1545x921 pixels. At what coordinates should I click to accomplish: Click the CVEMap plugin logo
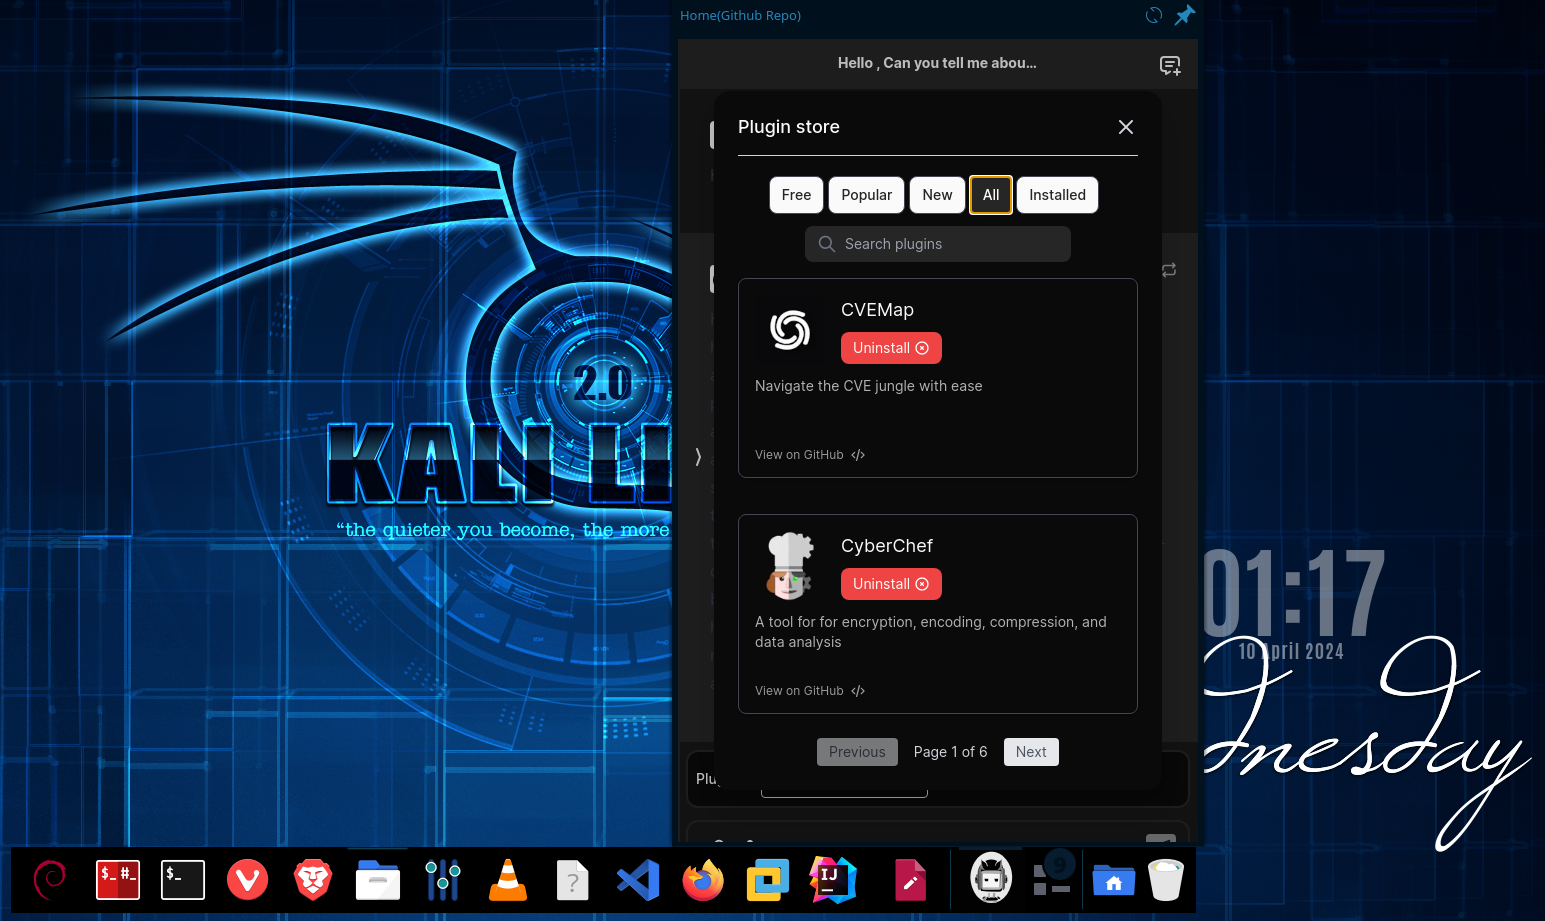(790, 330)
